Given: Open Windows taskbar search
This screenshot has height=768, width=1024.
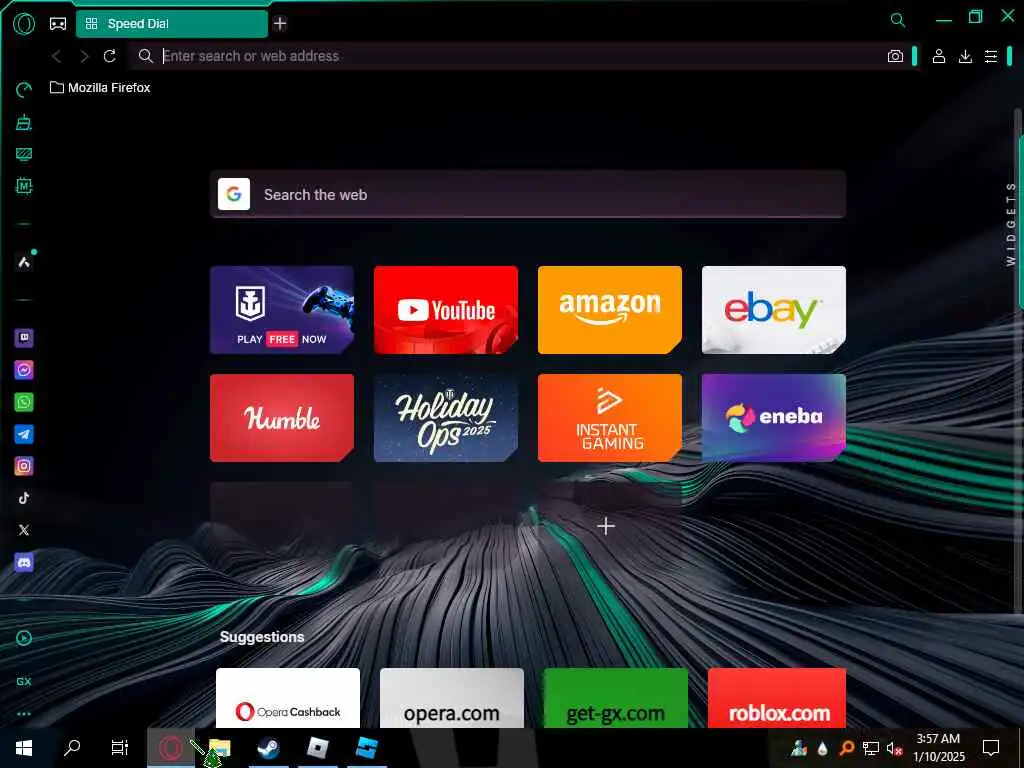Looking at the screenshot, I should tap(72, 748).
